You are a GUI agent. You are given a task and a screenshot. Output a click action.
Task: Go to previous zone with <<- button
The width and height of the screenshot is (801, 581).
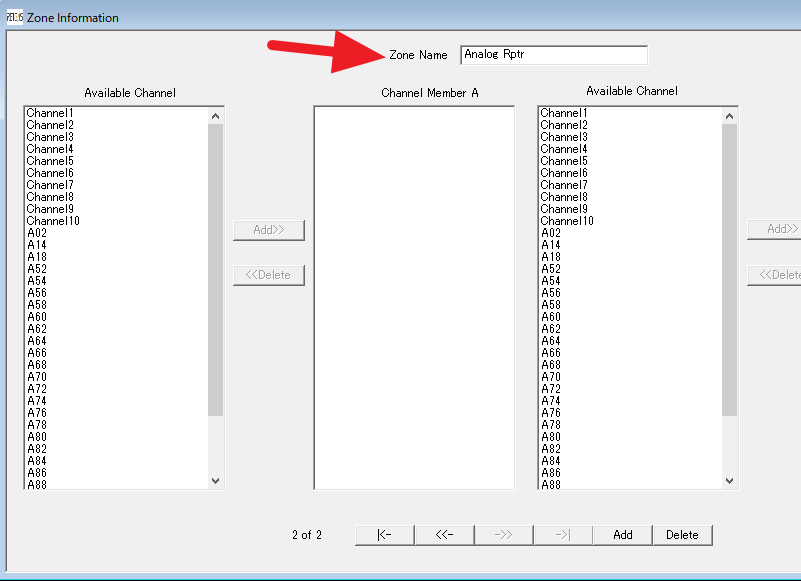[x=444, y=535]
